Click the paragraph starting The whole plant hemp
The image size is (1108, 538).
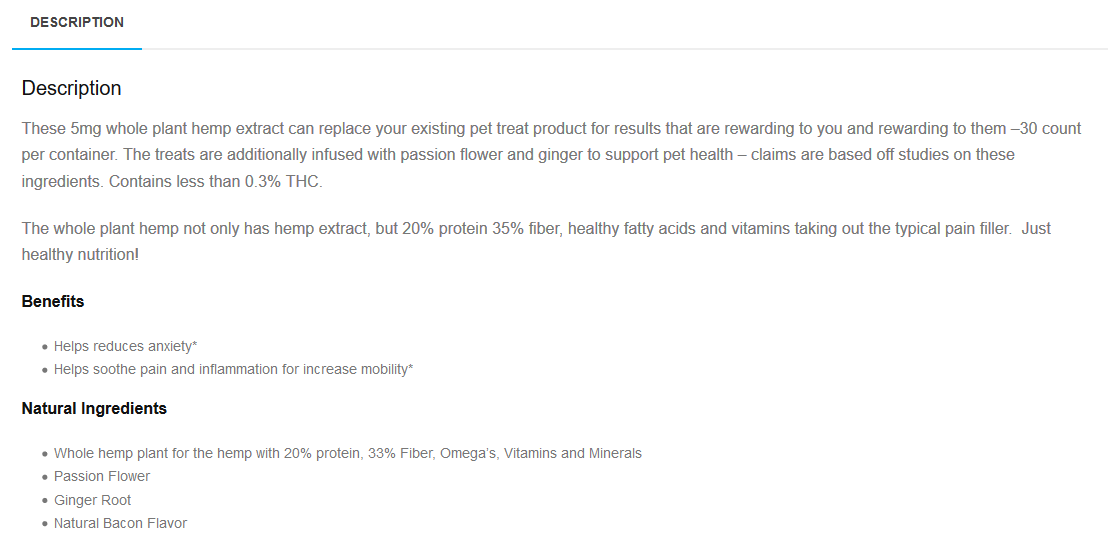pyautogui.click(x=536, y=242)
